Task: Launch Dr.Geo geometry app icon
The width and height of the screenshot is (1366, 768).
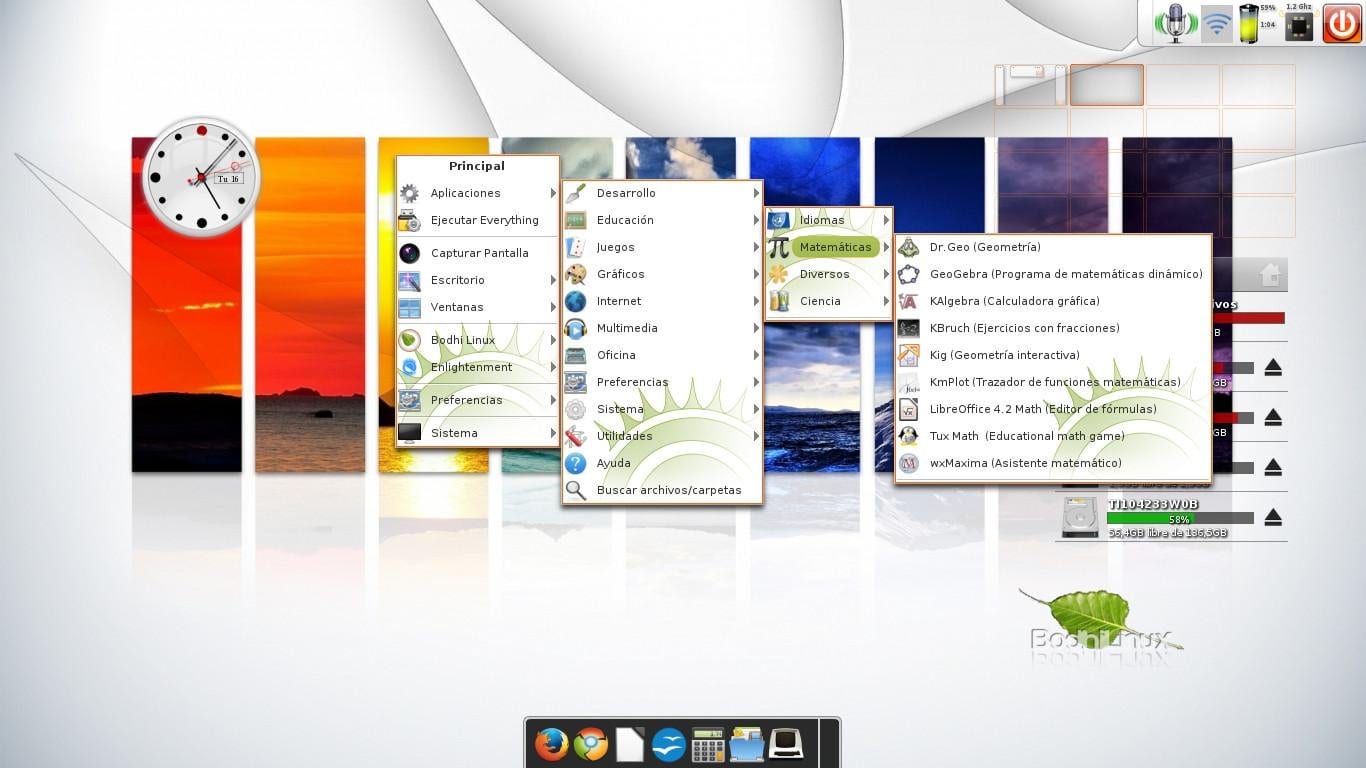Action: click(908, 247)
